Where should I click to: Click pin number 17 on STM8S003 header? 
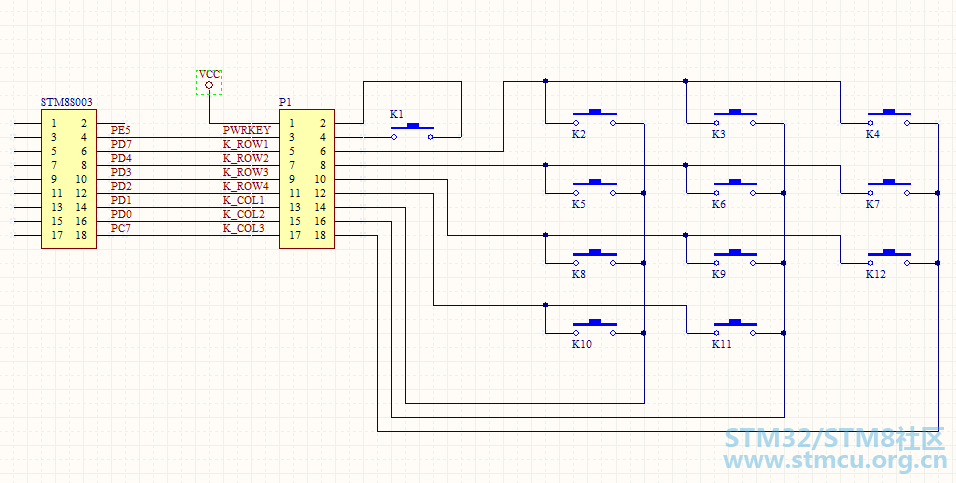click(57, 235)
